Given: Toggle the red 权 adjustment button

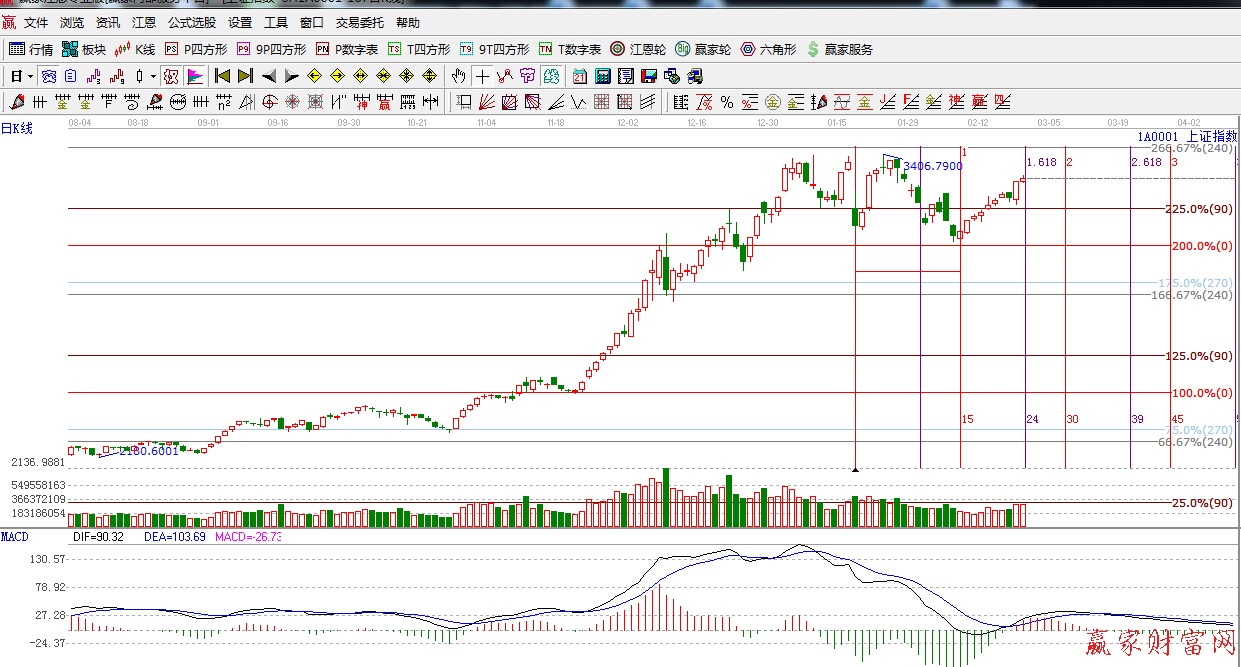Looking at the screenshot, I should pyautogui.click(x=171, y=76).
